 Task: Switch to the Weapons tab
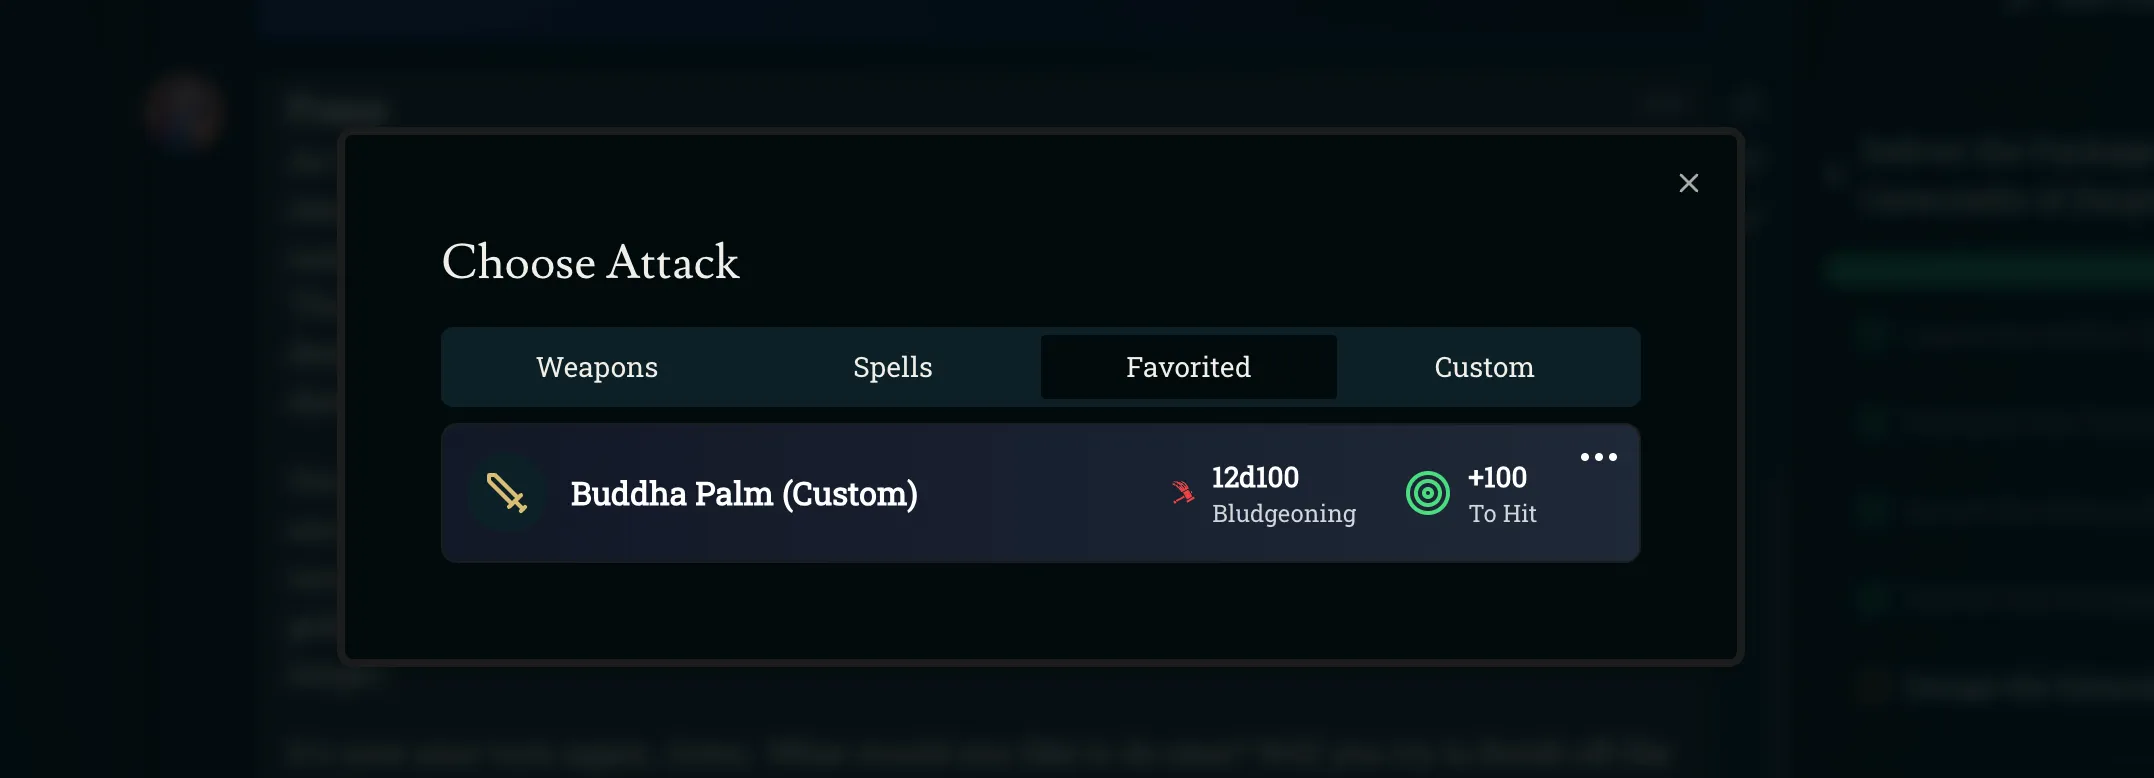596,367
